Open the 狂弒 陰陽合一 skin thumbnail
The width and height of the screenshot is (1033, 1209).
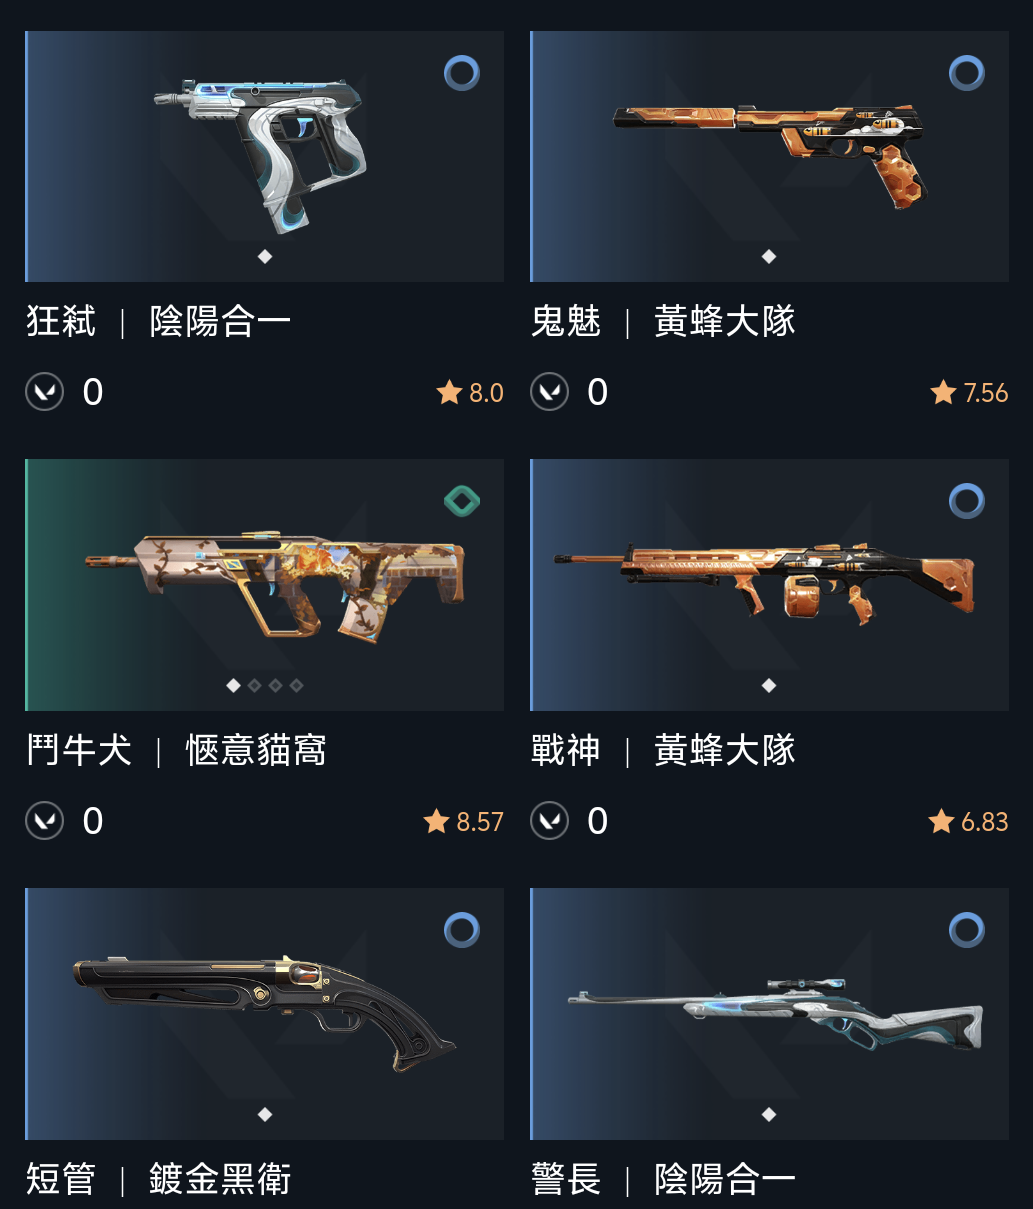[265, 156]
